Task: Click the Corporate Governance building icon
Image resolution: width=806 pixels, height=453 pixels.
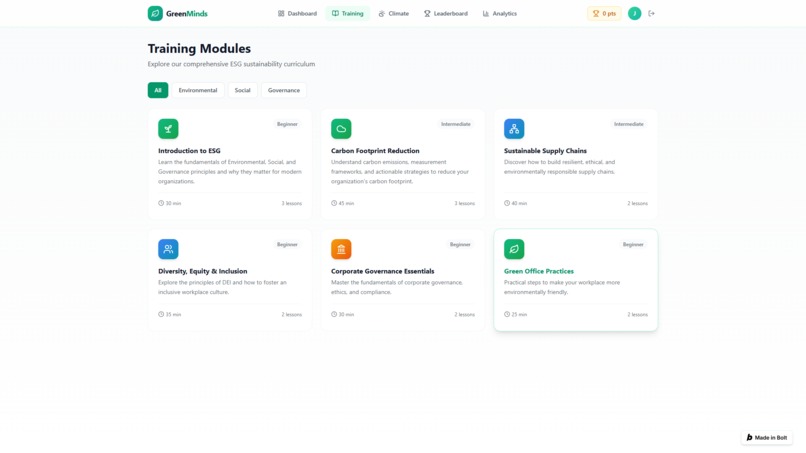Action: pos(341,249)
